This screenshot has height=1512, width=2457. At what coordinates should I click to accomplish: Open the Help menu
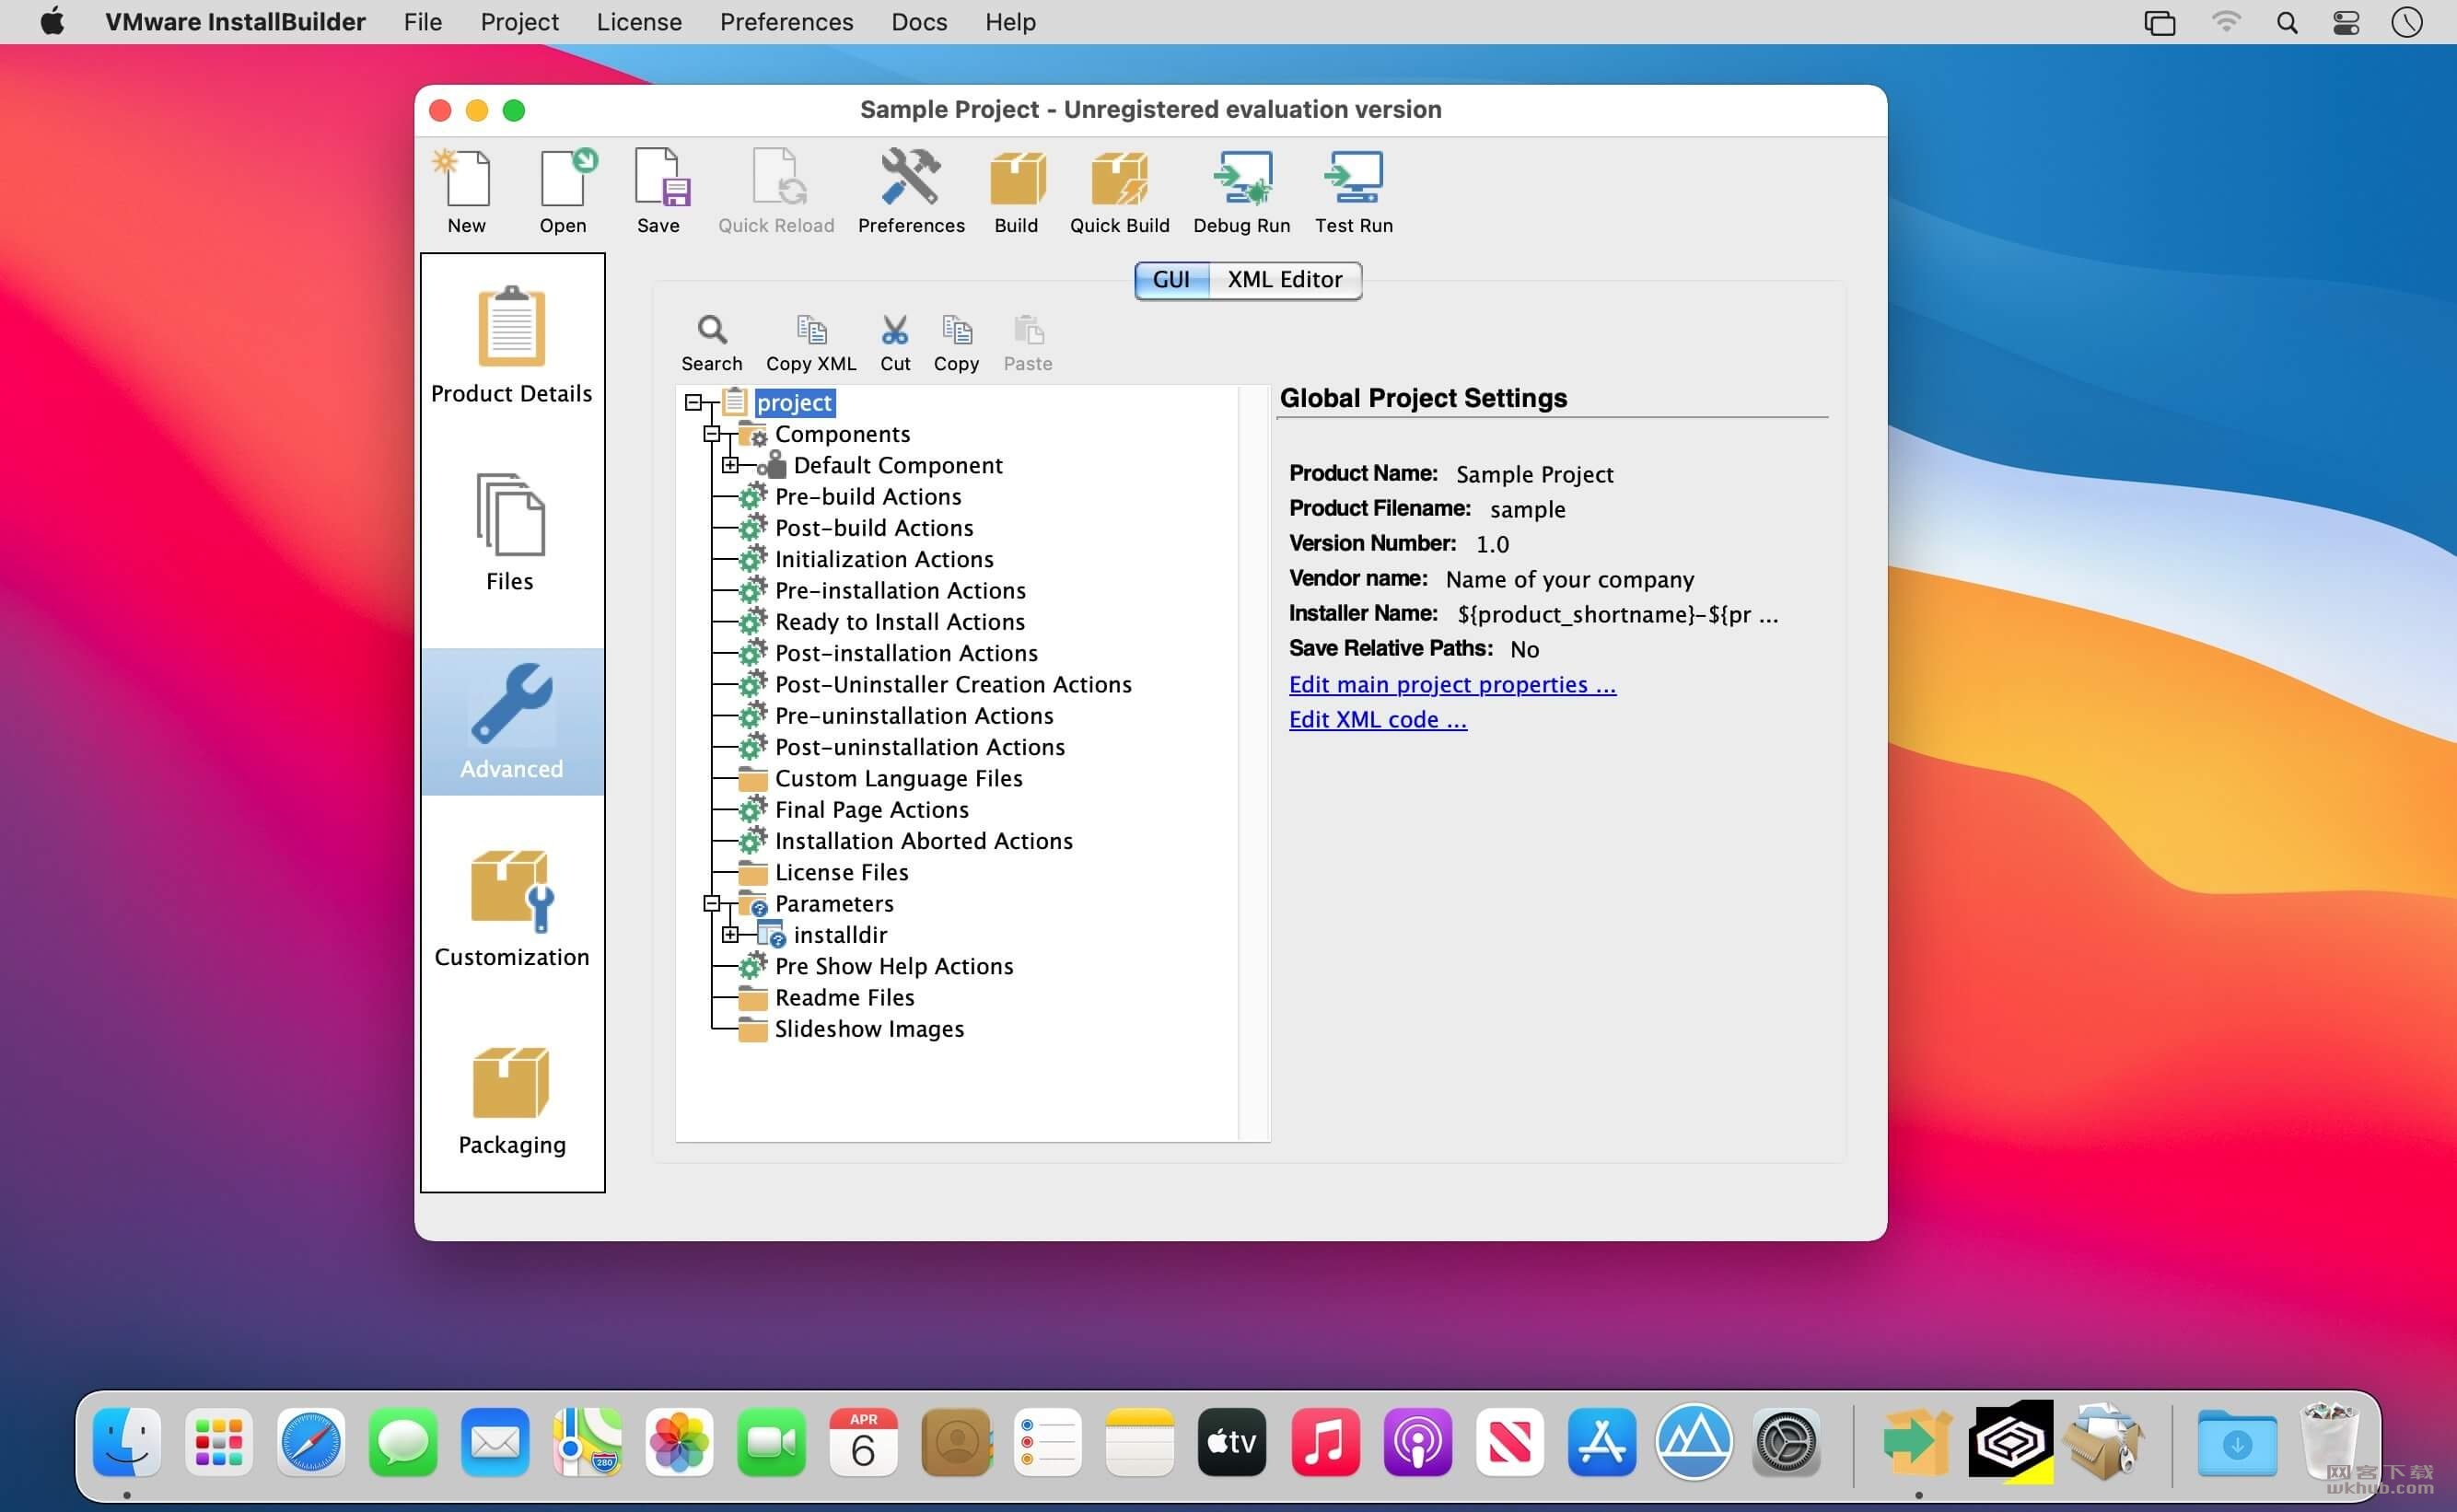click(x=1010, y=22)
